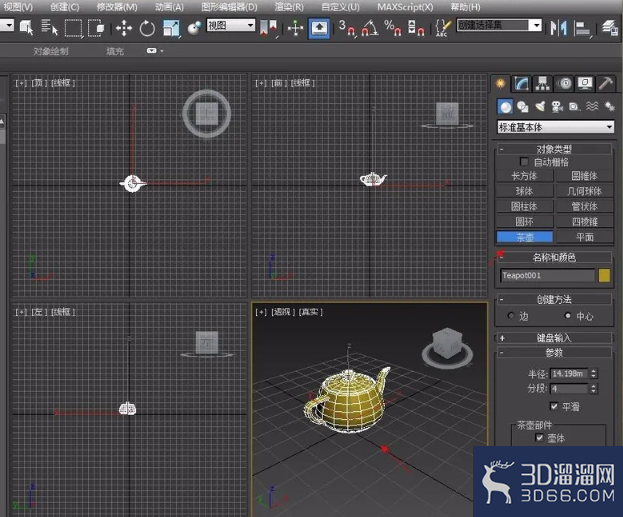Toggle Keyboard Shortcut Override icon
Image resolution: width=623 pixels, height=517 pixels.
tap(319, 28)
